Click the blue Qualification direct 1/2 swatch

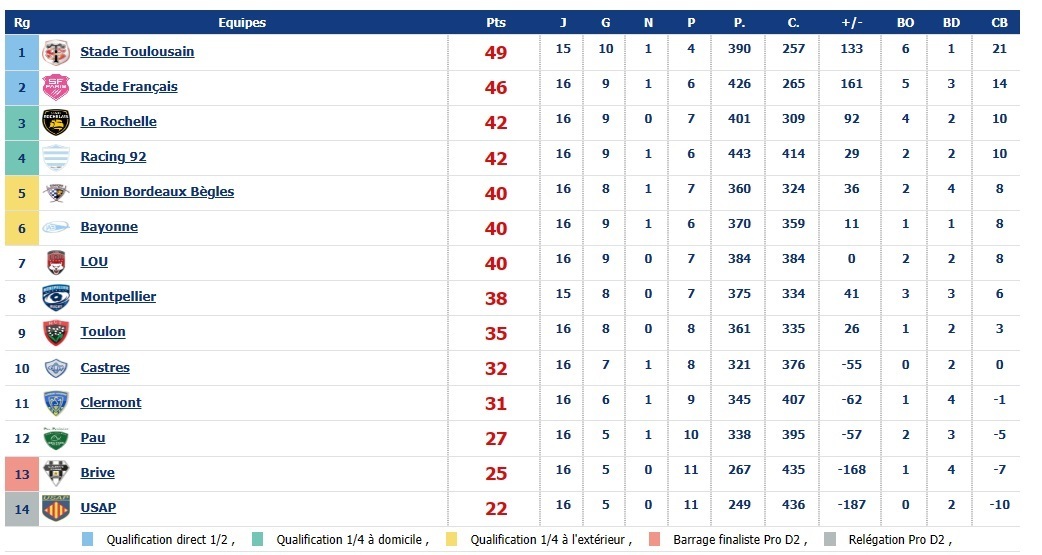pos(89,540)
